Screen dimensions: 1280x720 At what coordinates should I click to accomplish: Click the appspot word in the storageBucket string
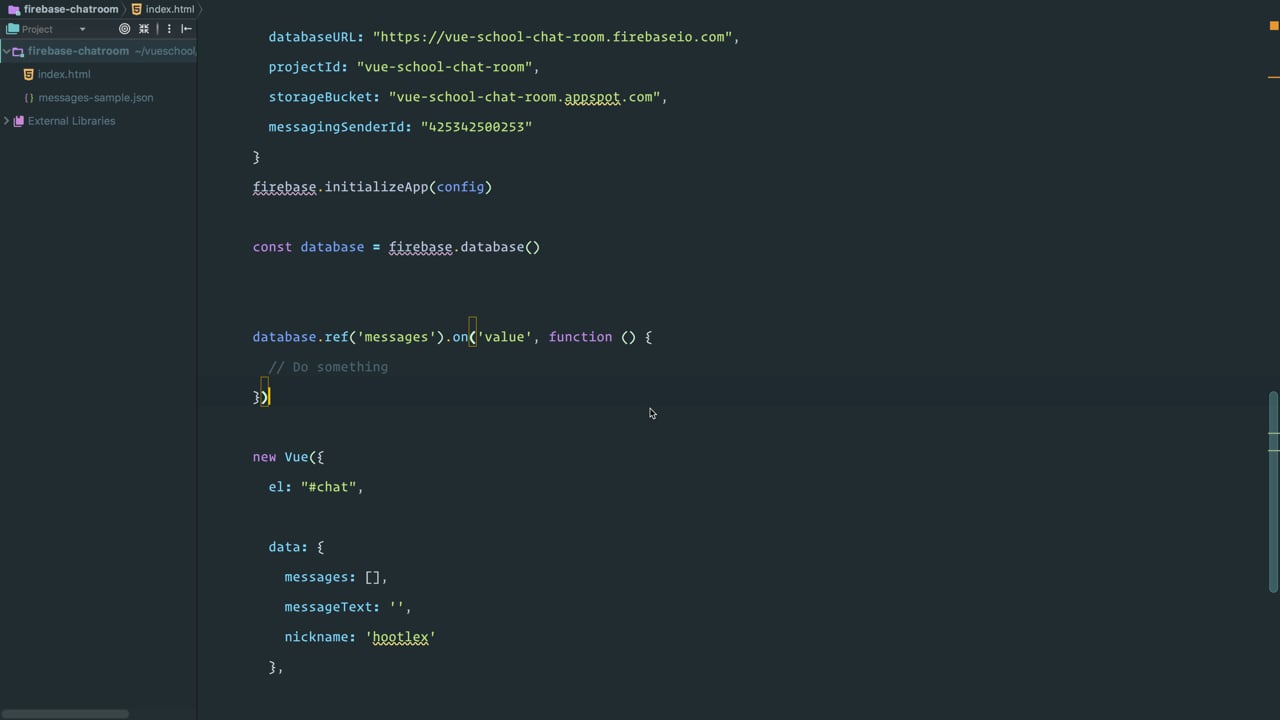coord(592,97)
